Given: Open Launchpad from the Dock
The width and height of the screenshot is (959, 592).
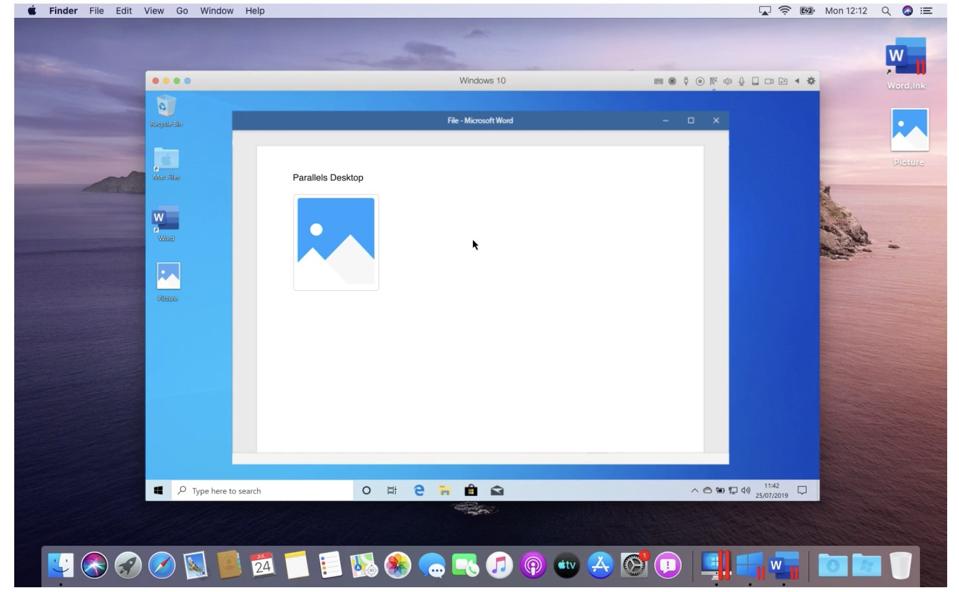Looking at the screenshot, I should coord(128,564).
